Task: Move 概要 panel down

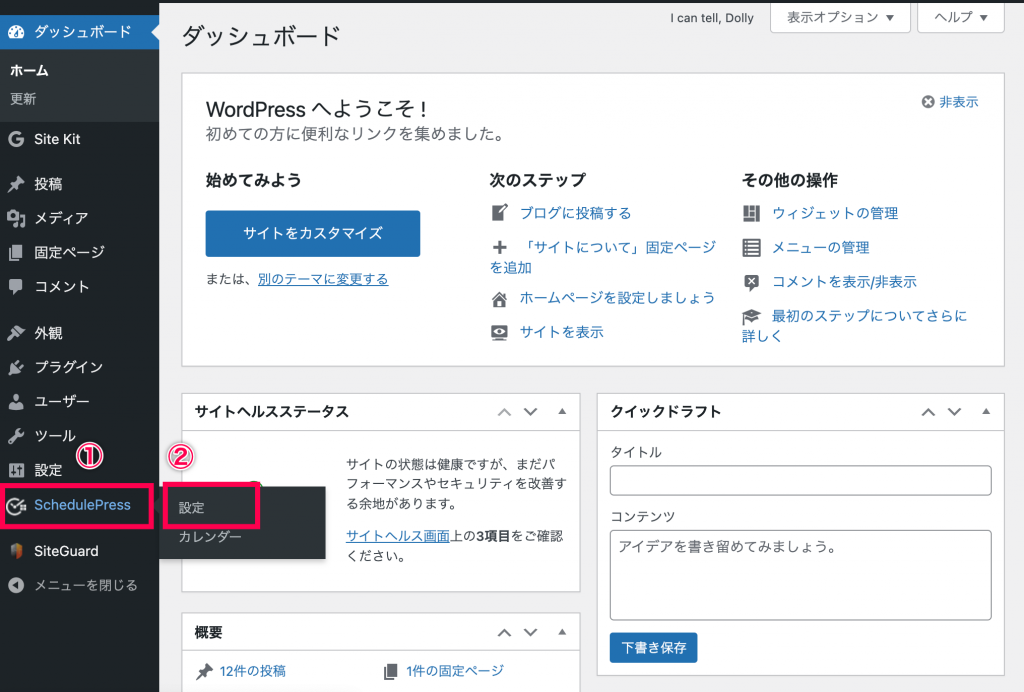Action: [530, 633]
